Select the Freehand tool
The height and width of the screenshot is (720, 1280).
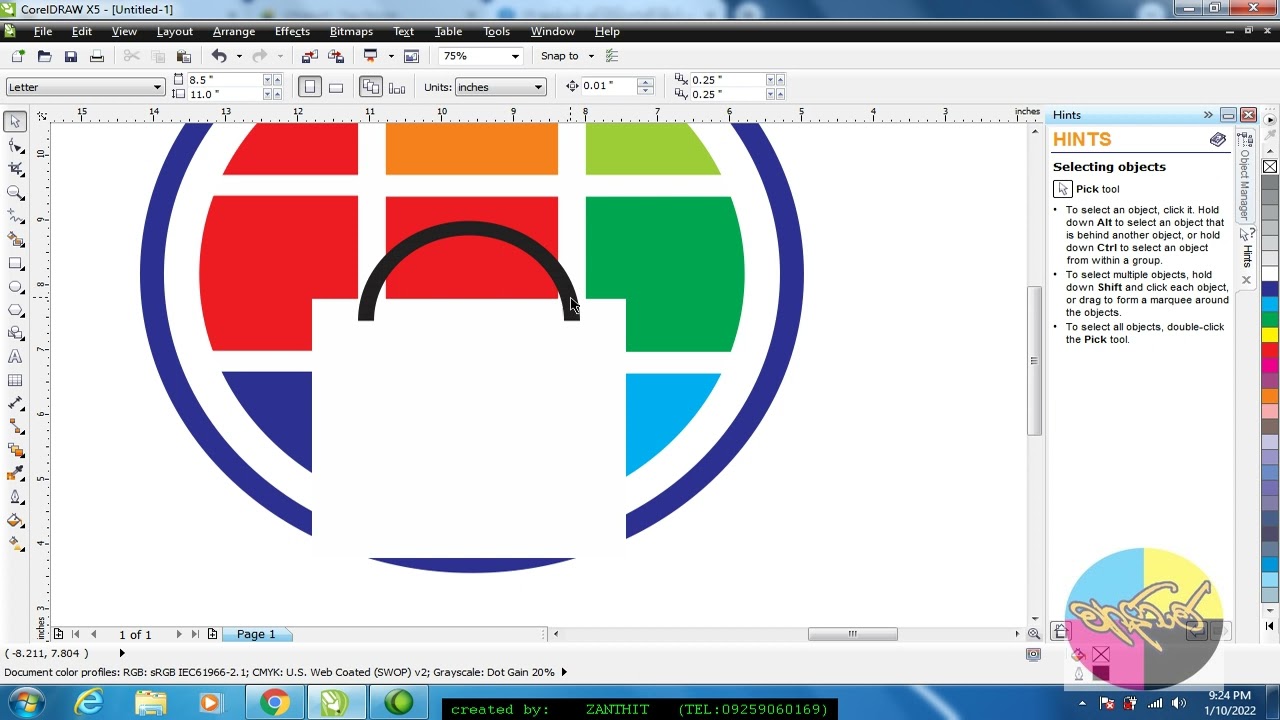[x=16, y=217]
